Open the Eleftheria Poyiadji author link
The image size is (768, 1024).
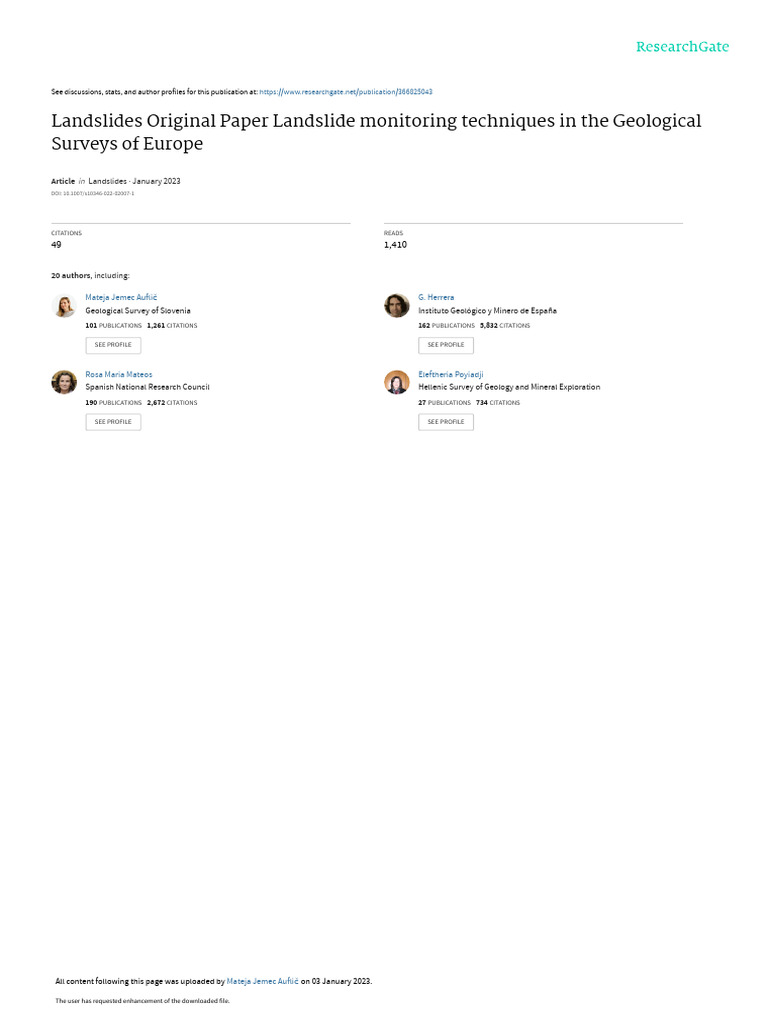(x=451, y=374)
